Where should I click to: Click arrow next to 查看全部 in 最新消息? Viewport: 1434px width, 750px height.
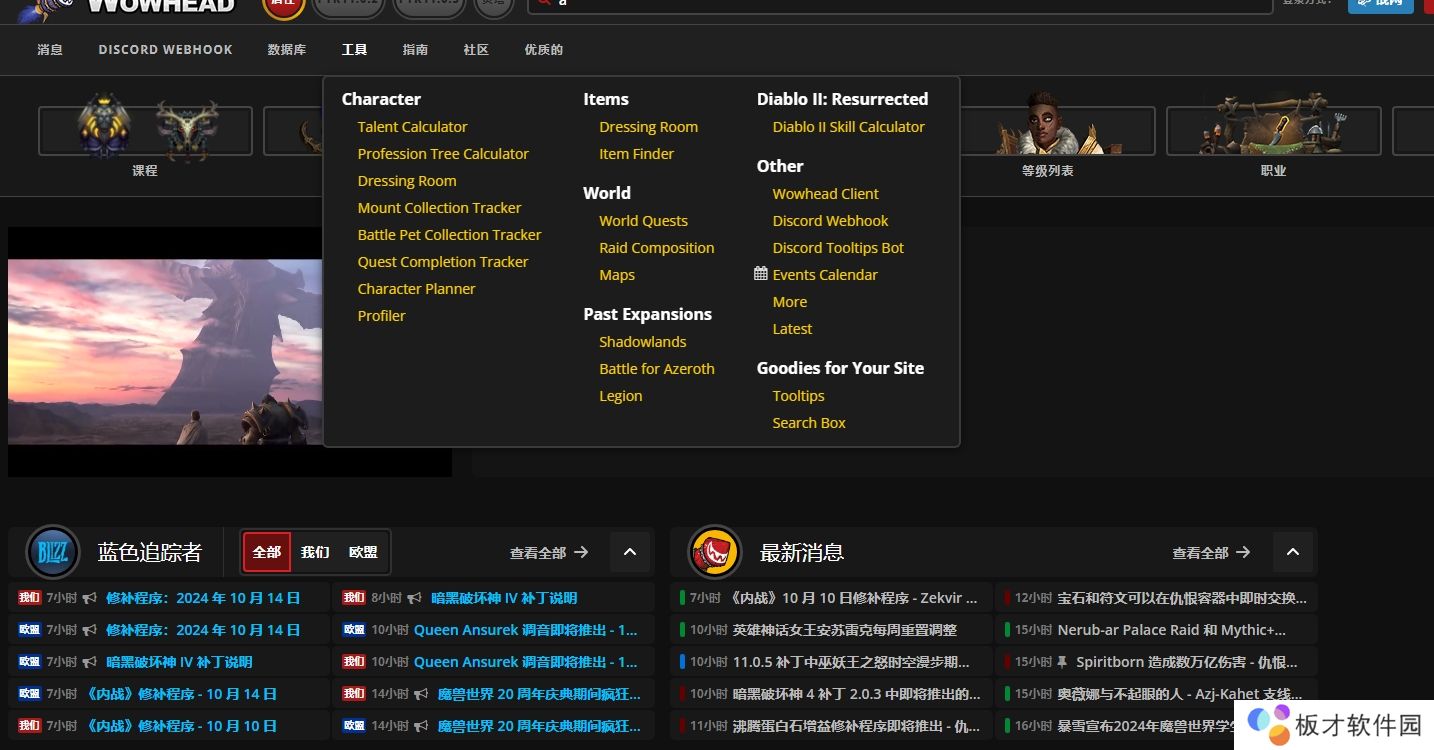pos(1243,552)
